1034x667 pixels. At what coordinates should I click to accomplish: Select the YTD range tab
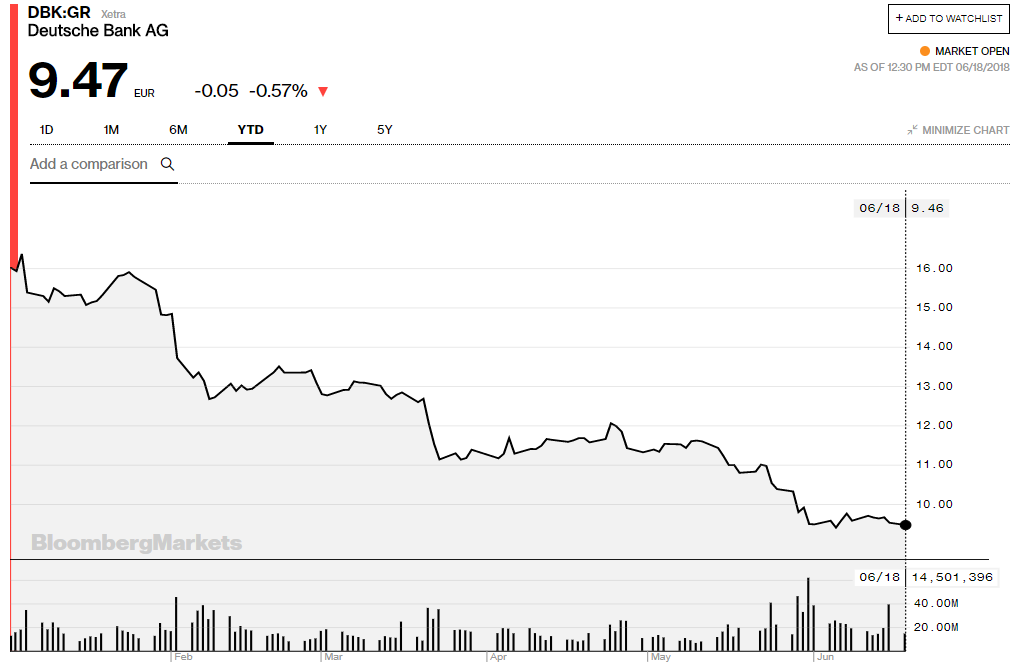(250, 130)
